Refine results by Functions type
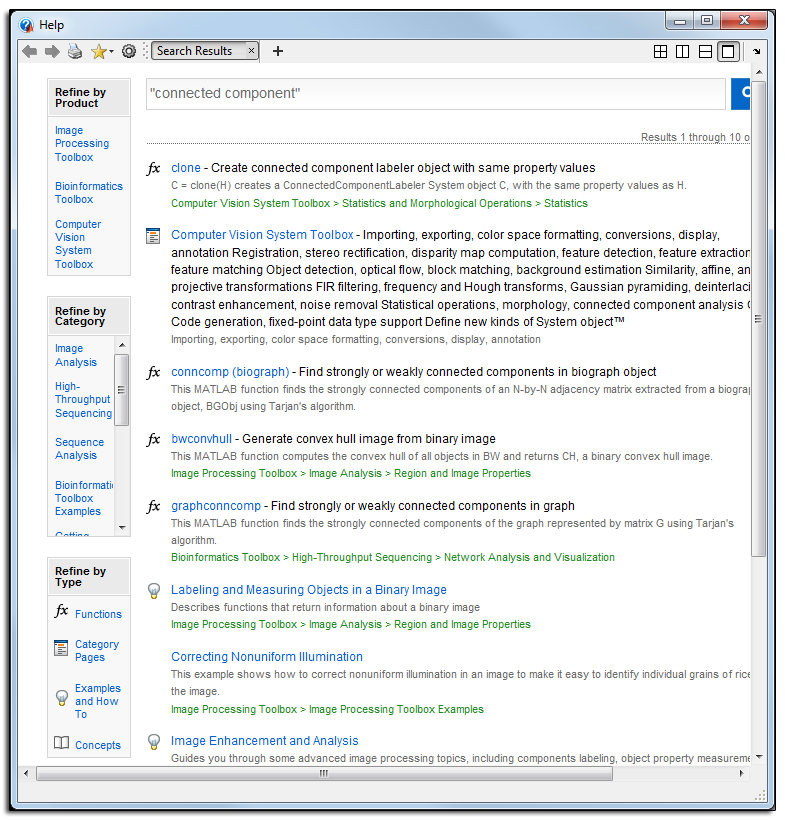 pos(98,614)
